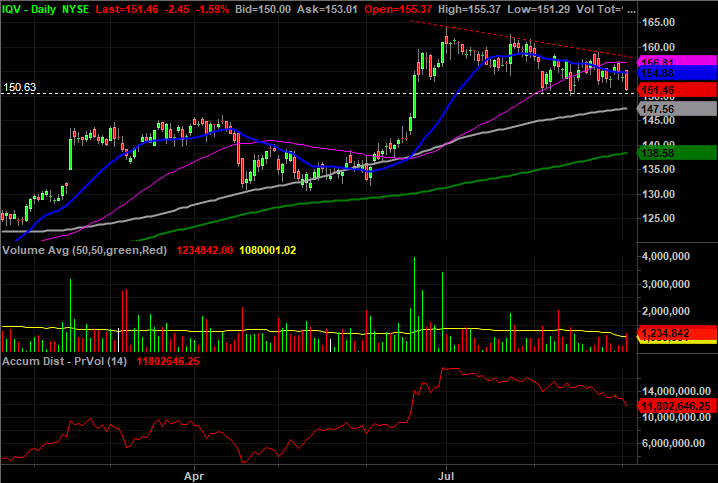Select the 150.63 horizontal line label
Image resolution: width=718 pixels, height=483 pixels.
(20, 87)
